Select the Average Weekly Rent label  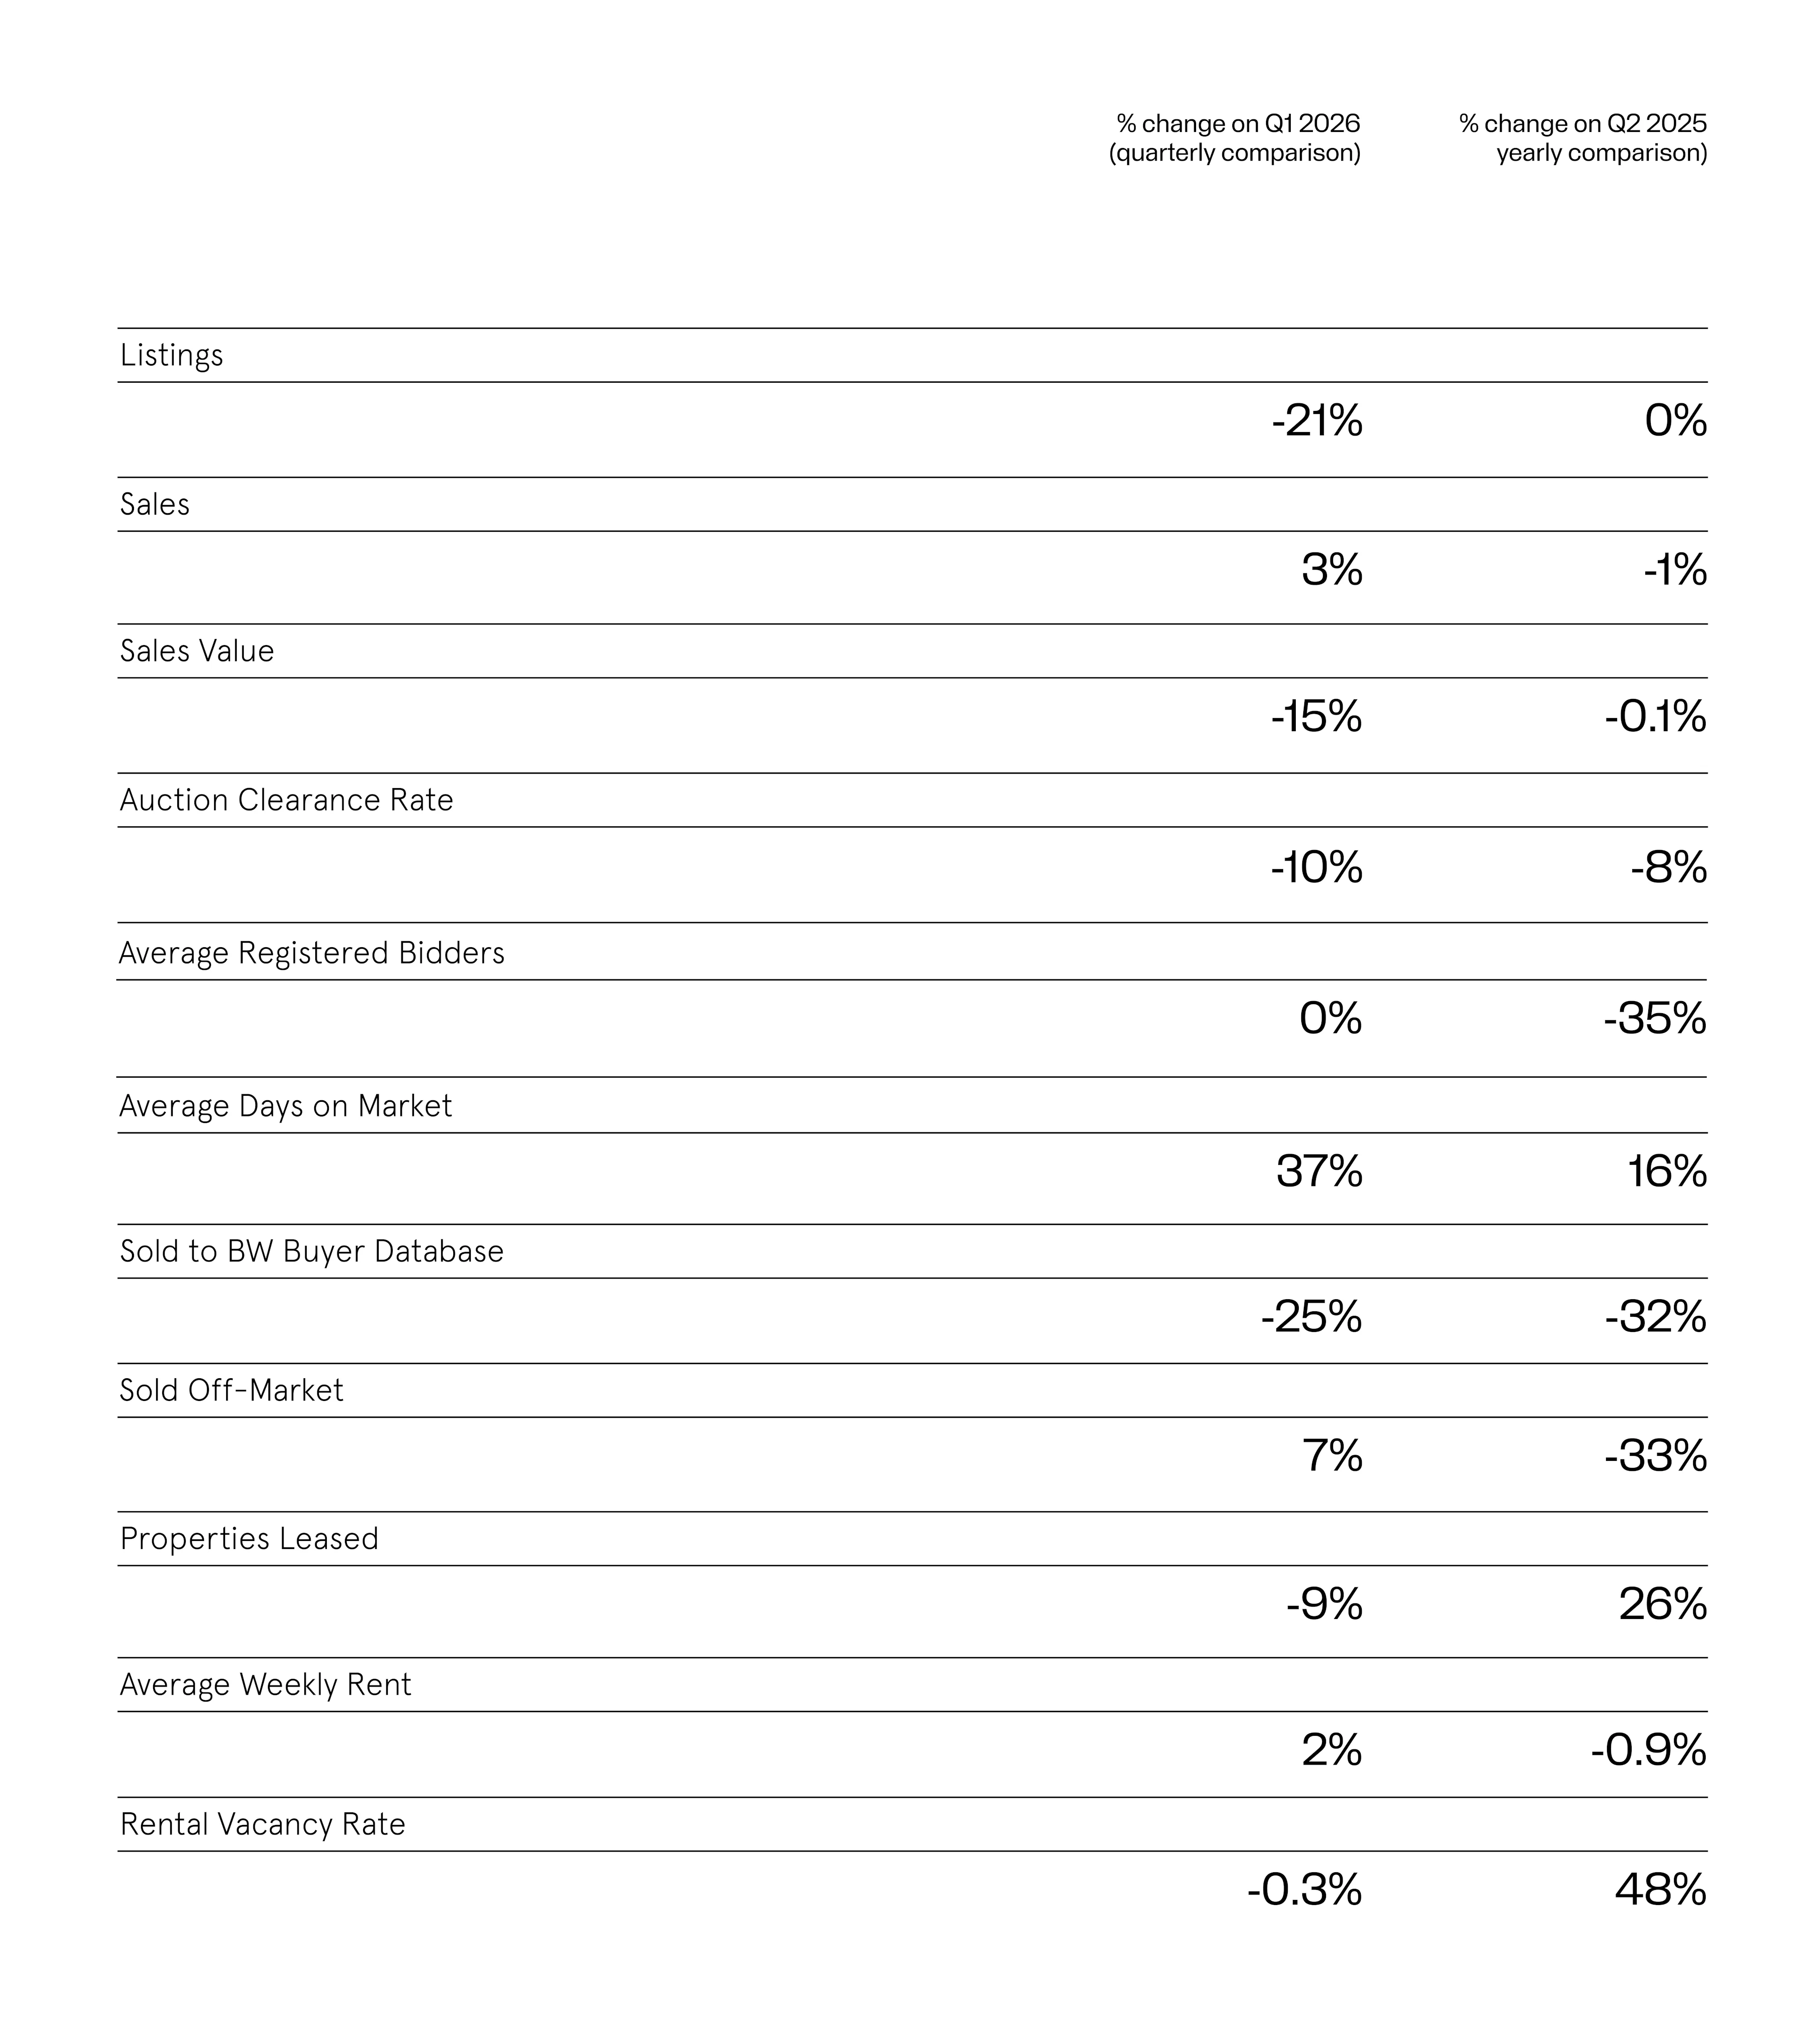point(265,1686)
